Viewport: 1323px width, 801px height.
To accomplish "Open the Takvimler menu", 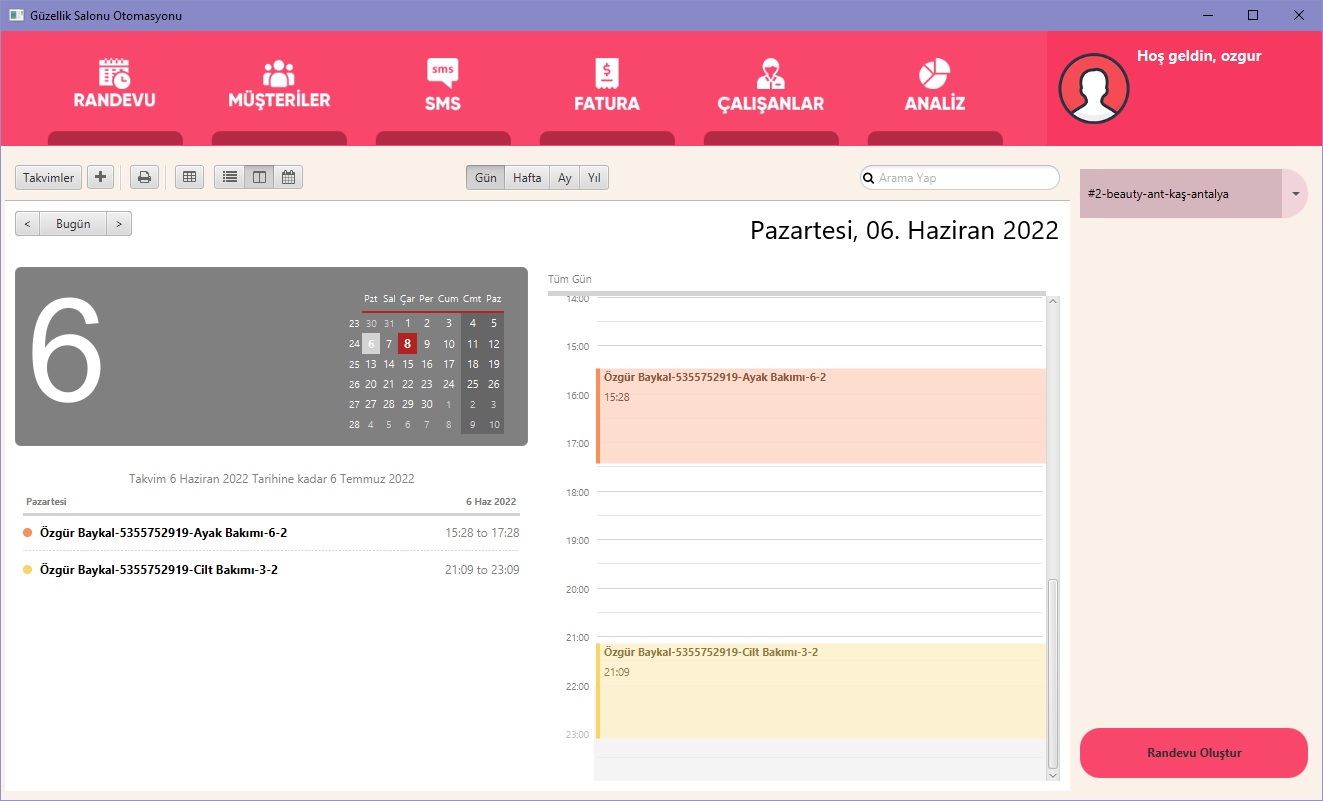I will pos(48,177).
